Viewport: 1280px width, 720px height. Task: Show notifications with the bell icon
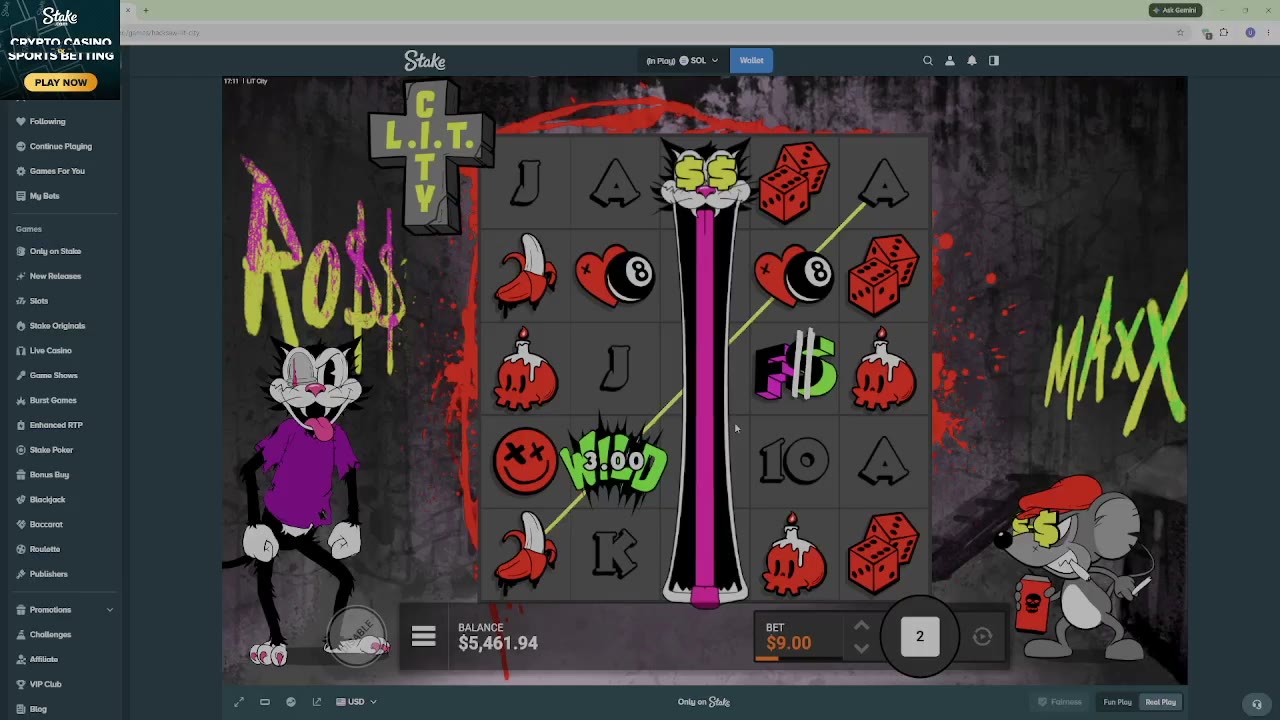[x=972, y=61]
